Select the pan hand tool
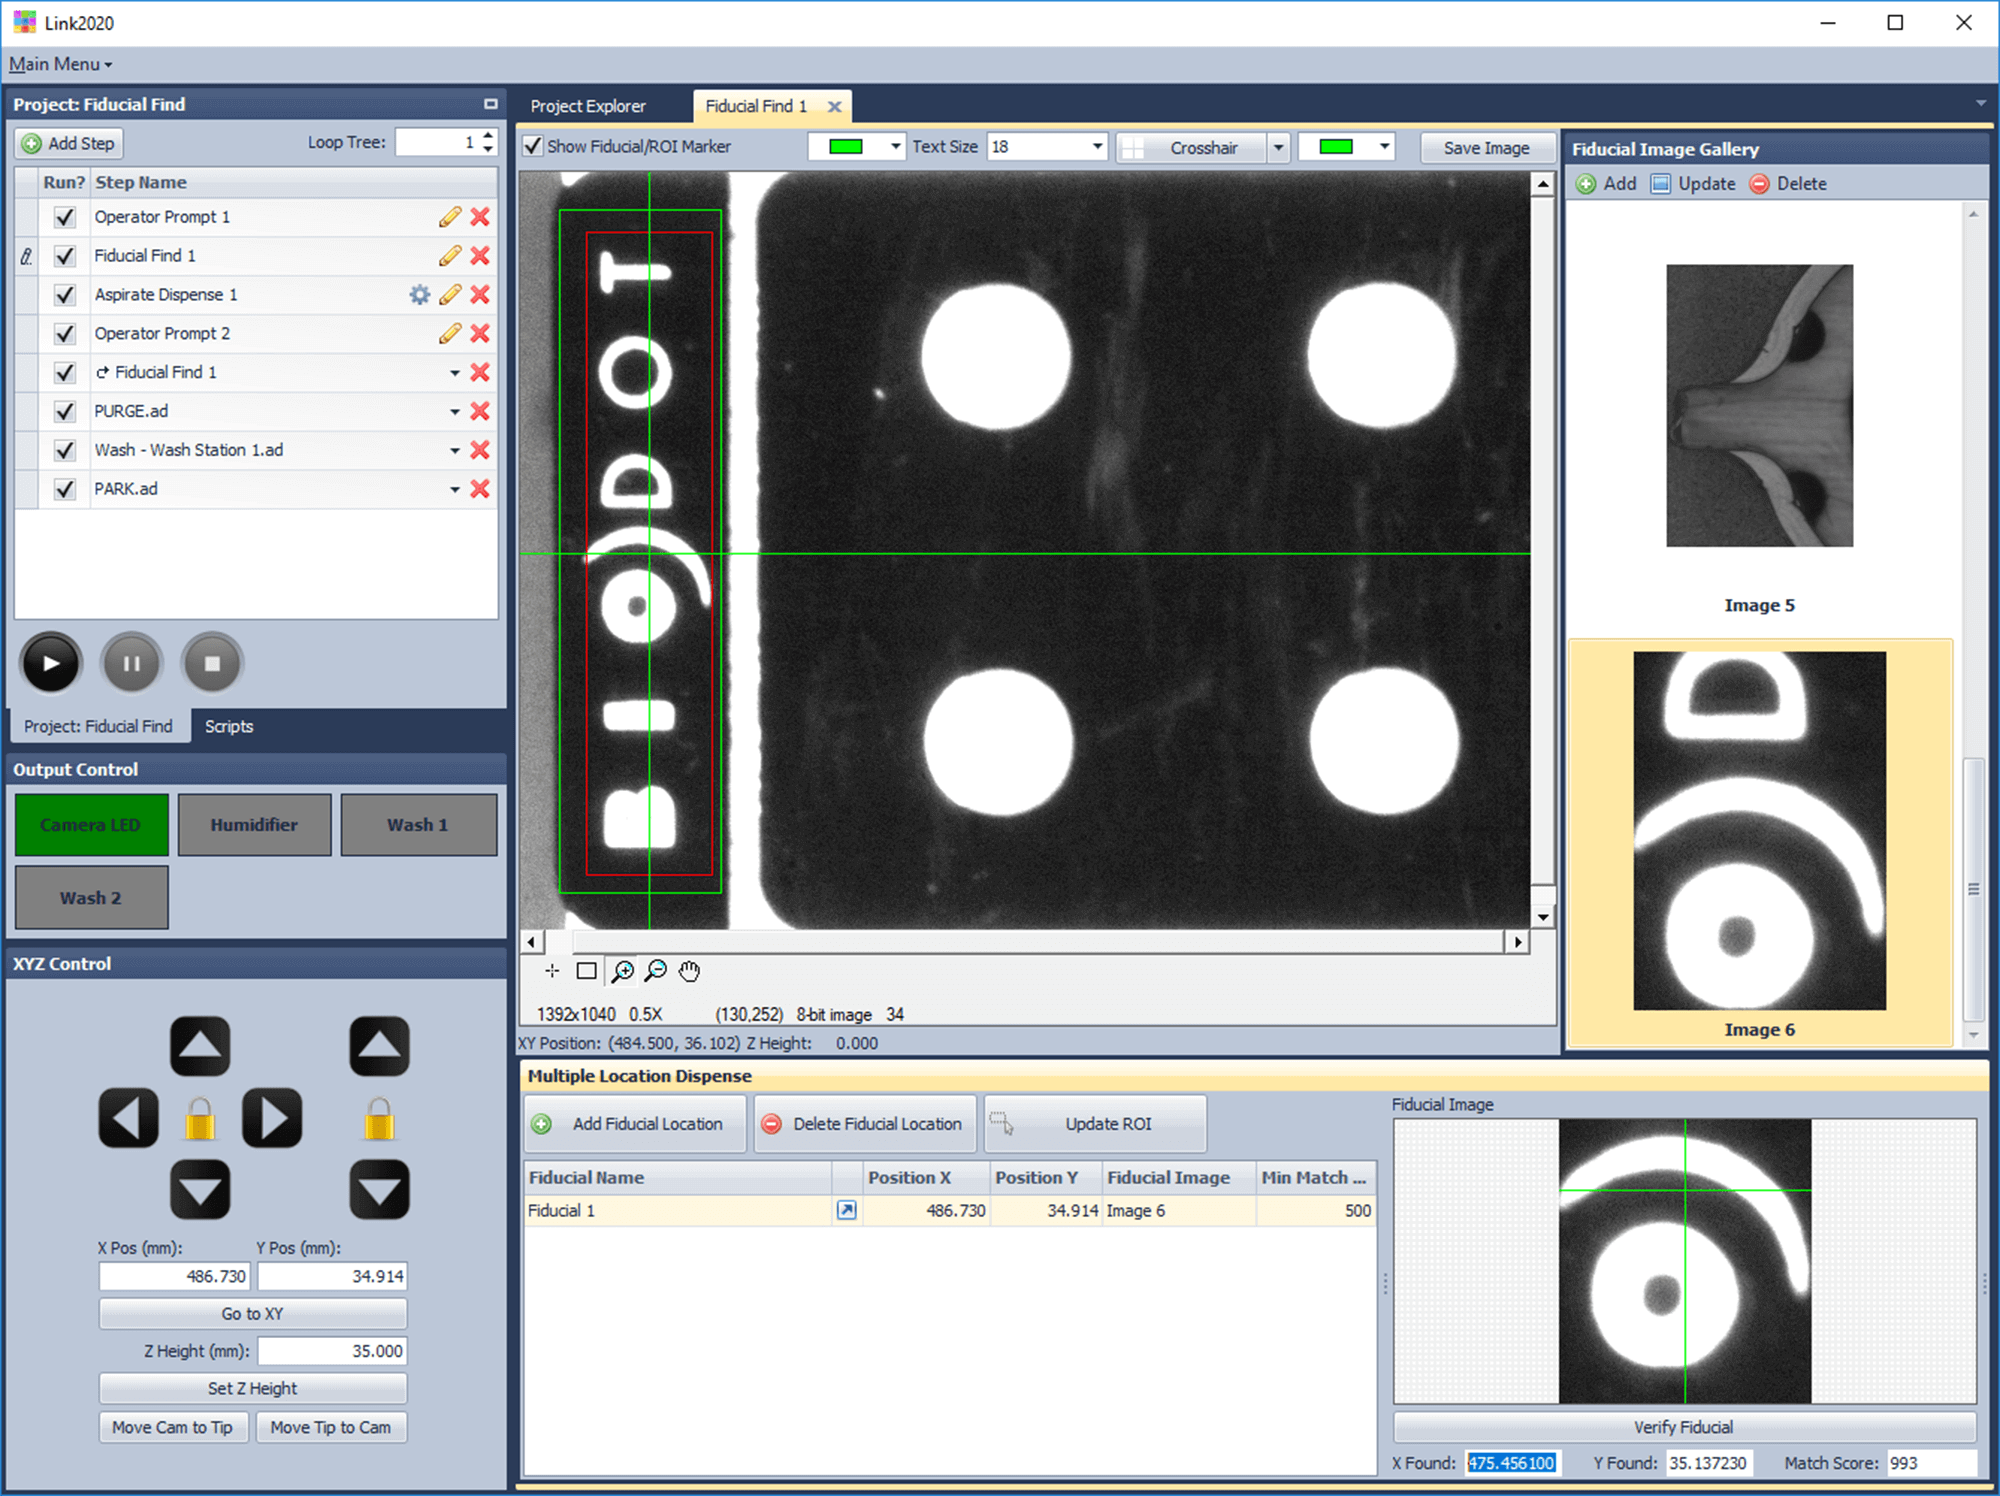The width and height of the screenshot is (2000, 1496). click(689, 971)
